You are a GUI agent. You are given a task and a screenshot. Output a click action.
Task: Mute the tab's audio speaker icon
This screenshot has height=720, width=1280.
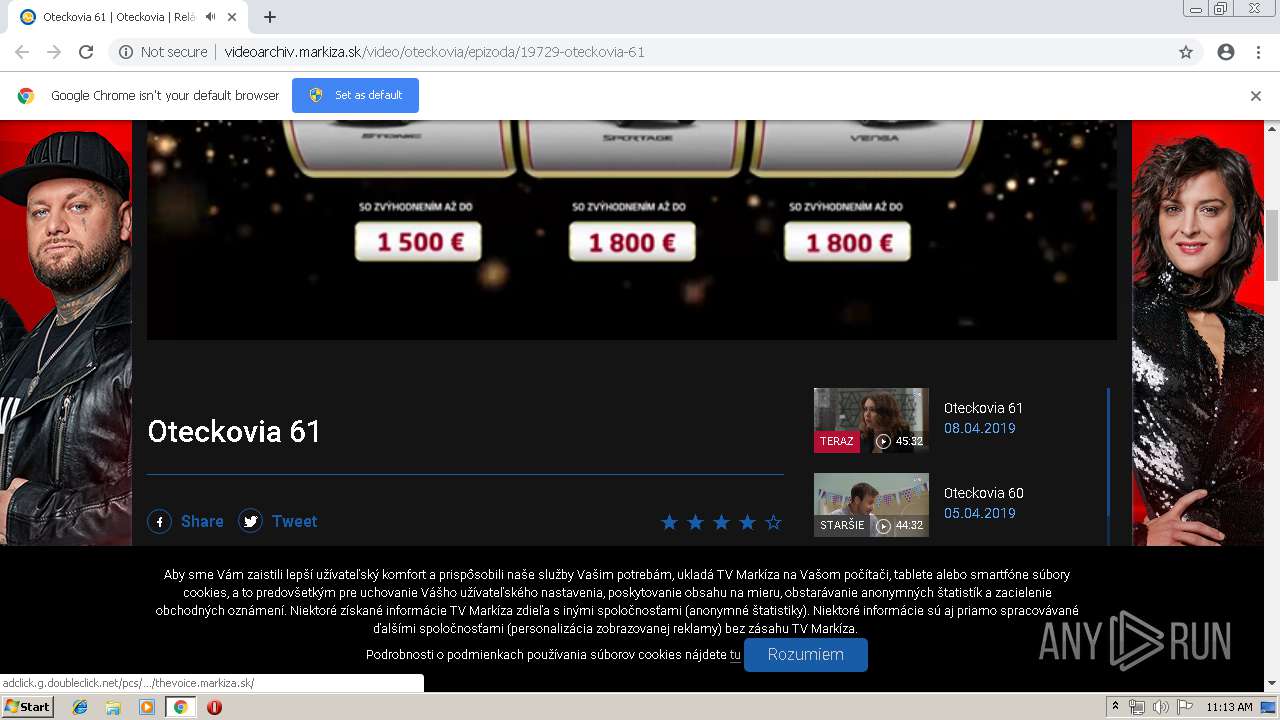(211, 17)
